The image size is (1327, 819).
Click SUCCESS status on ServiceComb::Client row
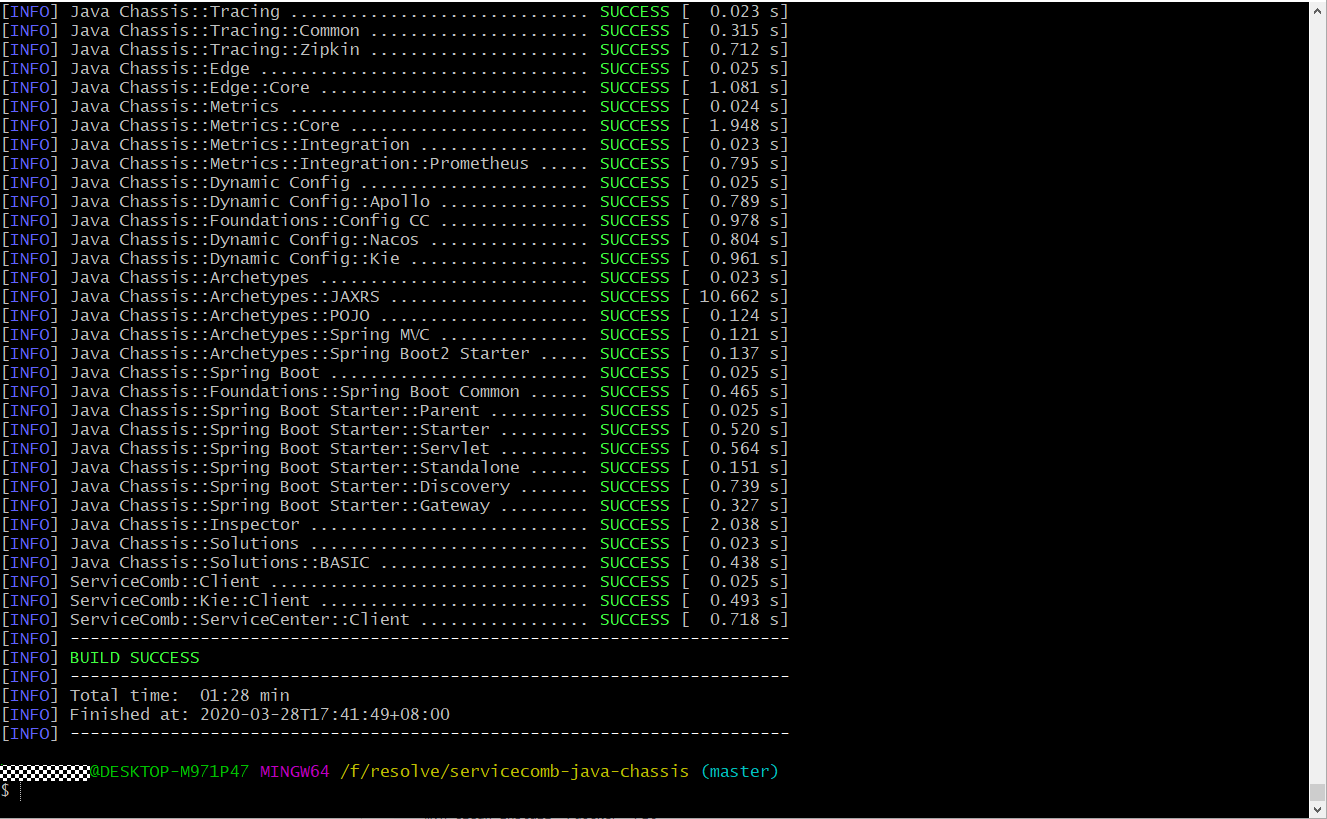635,582
